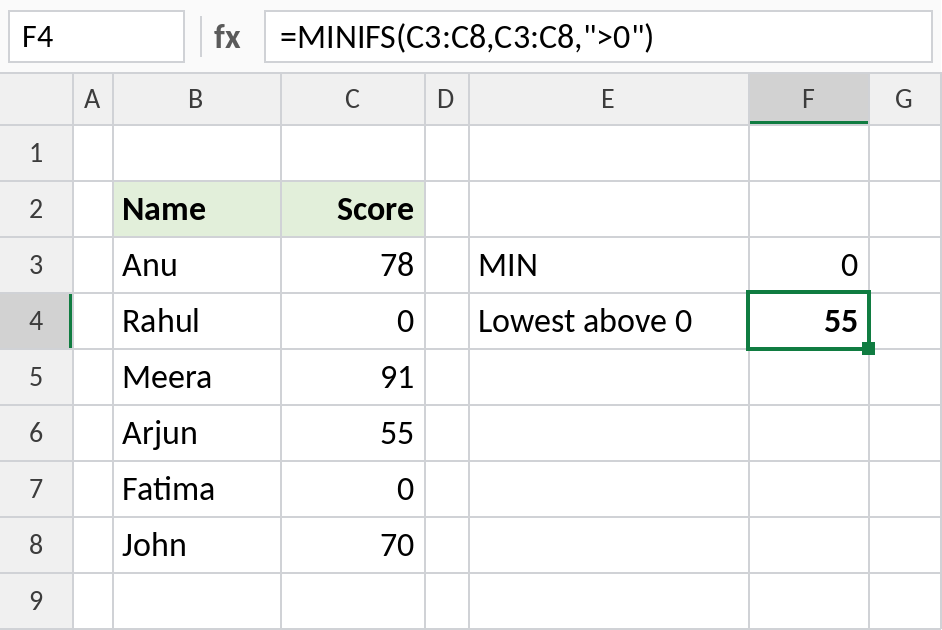Click the Name header cell
Screen dimensions: 942x630
coord(196,209)
